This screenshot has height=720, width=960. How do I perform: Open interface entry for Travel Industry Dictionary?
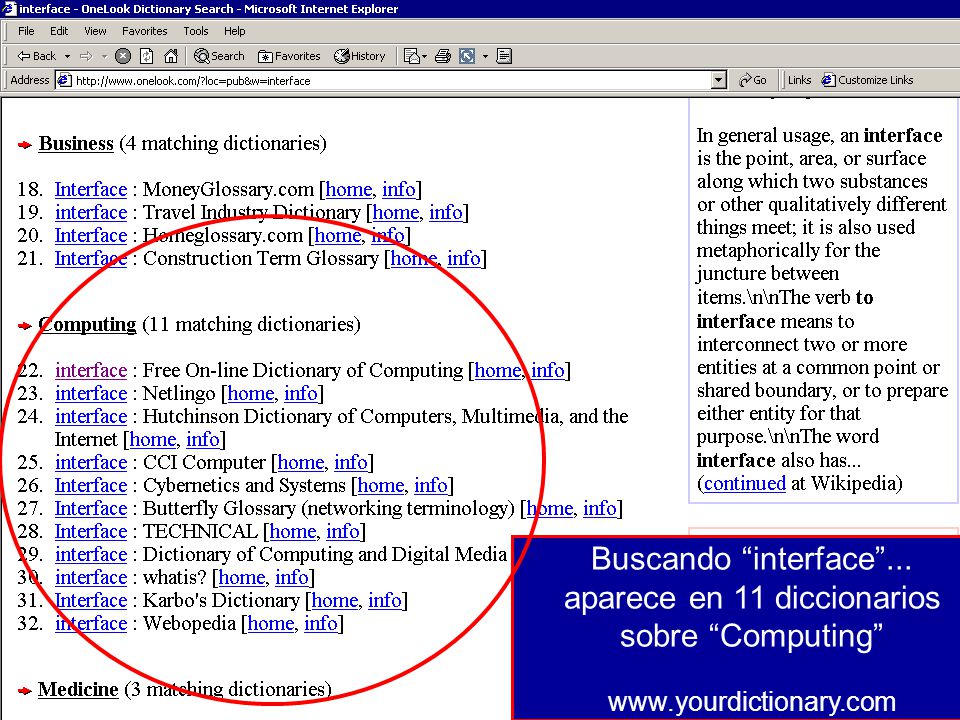(x=91, y=212)
